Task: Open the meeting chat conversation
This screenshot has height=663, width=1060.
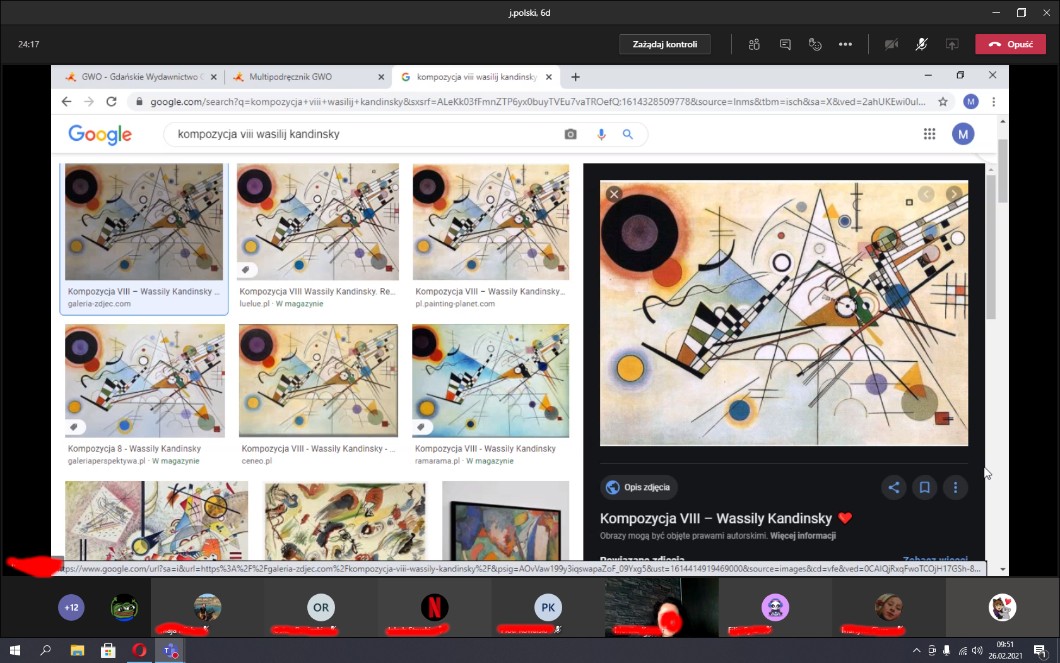Action: point(785,44)
